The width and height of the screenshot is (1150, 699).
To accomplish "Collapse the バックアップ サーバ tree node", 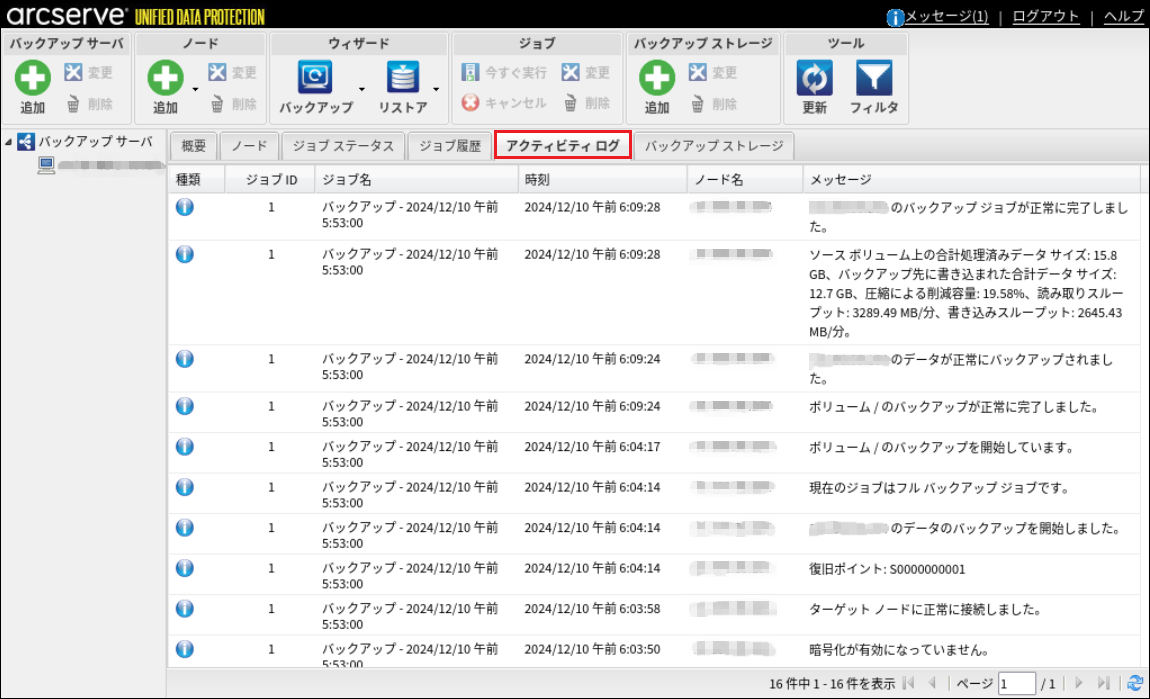I will (9, 142).
